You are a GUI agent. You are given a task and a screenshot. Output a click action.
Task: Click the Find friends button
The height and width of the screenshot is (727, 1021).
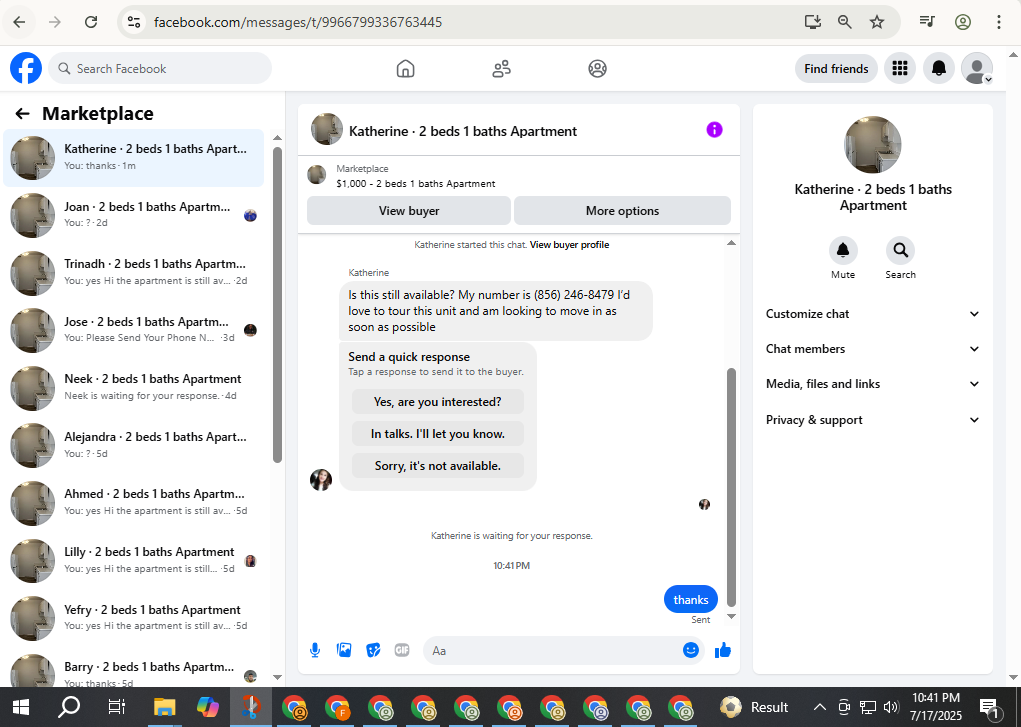point(836,68)
